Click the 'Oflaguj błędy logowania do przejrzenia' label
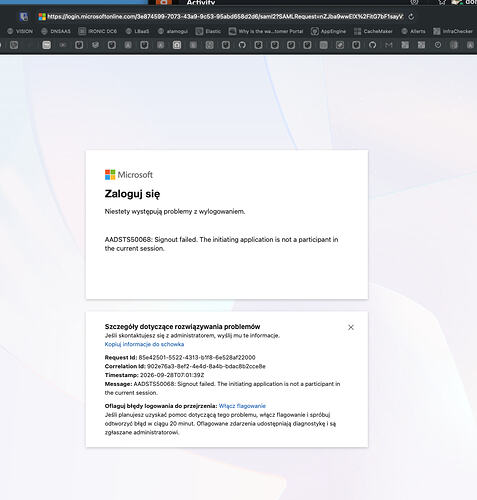Image resolution: width=477 pixels, height=500 pixels. pyautogui.click(x=161, y=406)
